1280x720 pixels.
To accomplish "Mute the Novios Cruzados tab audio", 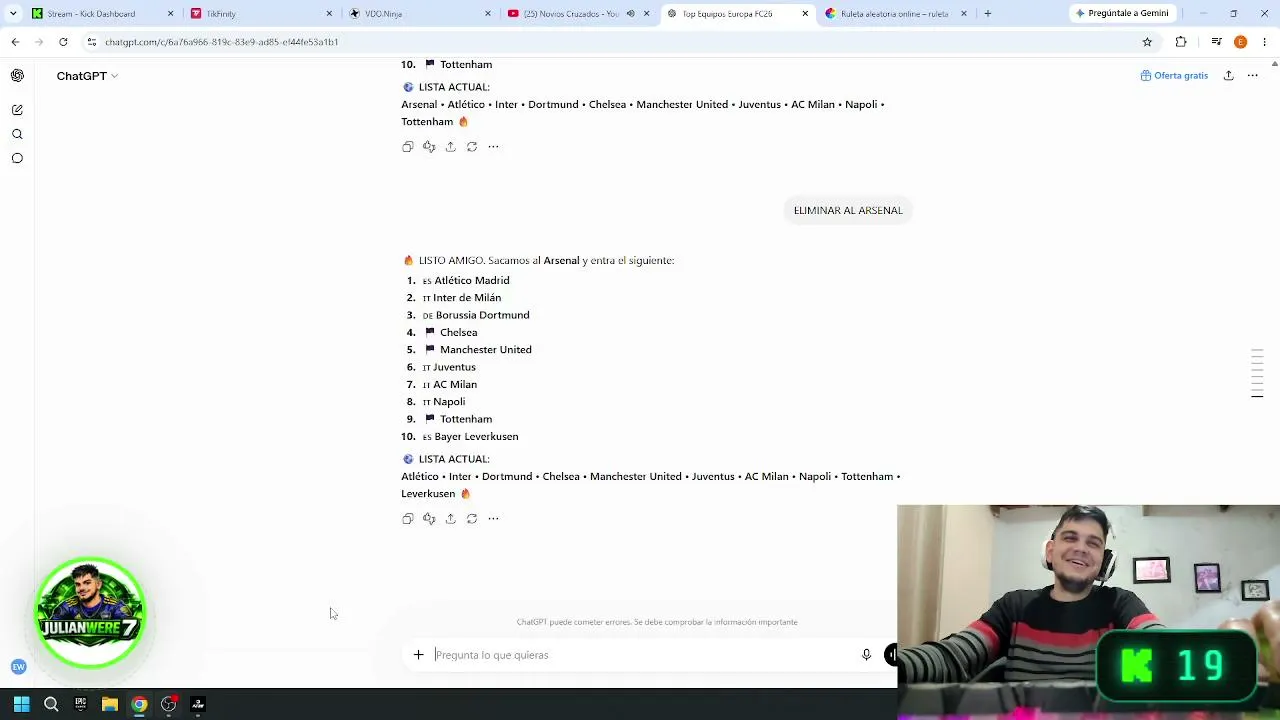I will [630, 14].
